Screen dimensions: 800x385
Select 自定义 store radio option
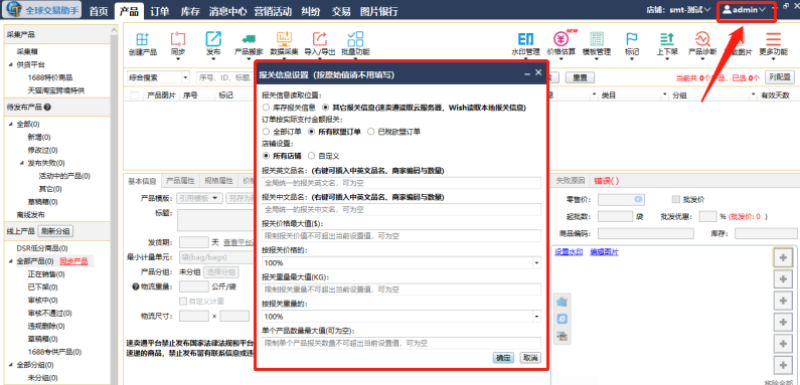312,156
